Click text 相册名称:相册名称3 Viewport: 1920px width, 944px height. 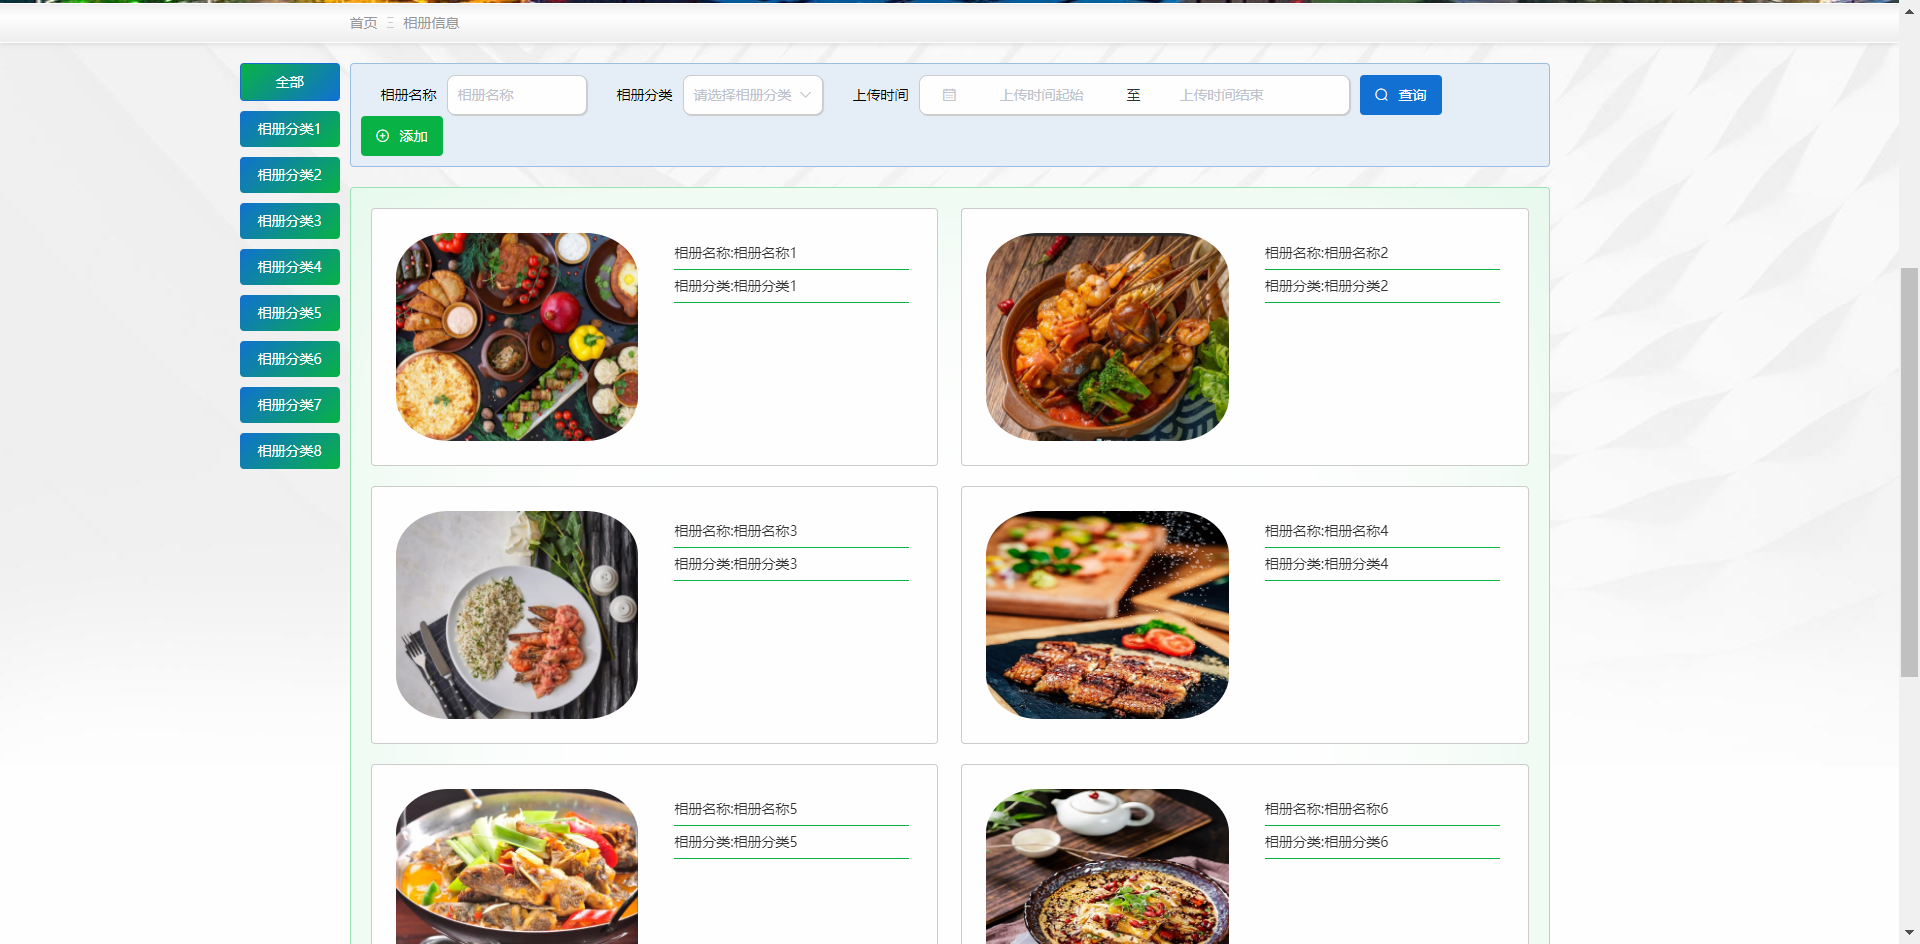(x=735, y=531)
